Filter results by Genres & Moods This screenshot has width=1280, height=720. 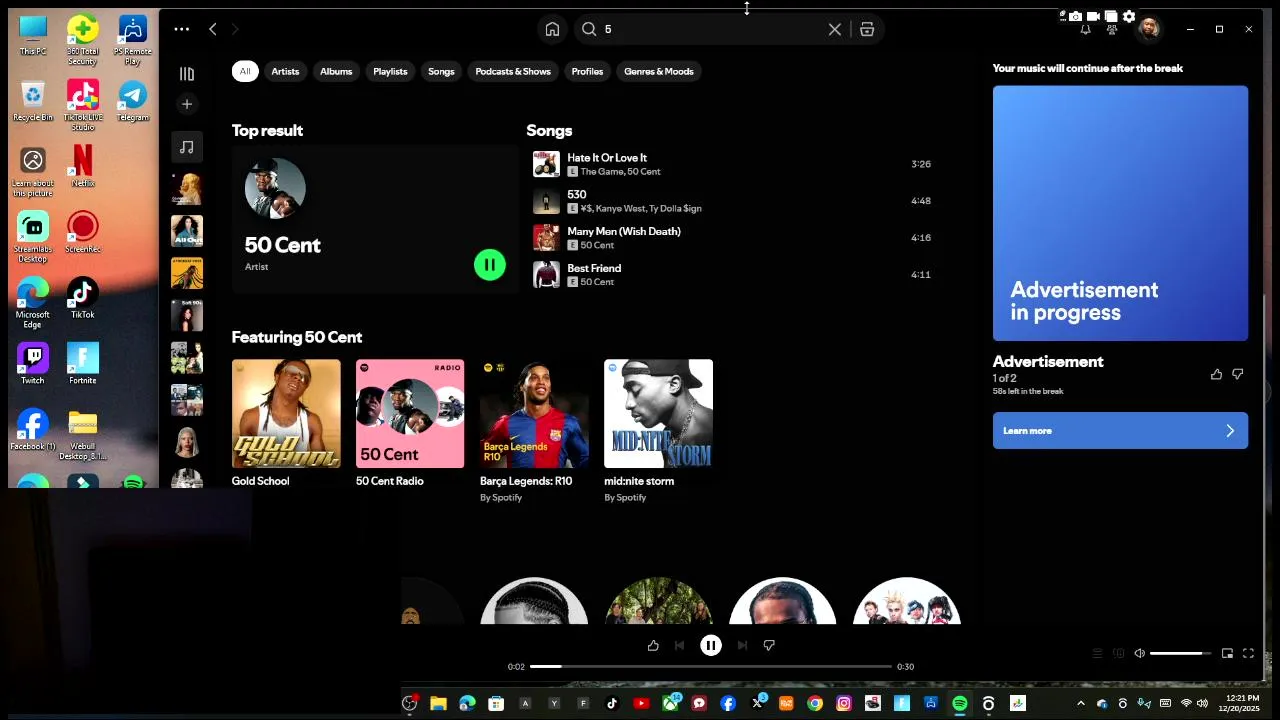[659, 71]
